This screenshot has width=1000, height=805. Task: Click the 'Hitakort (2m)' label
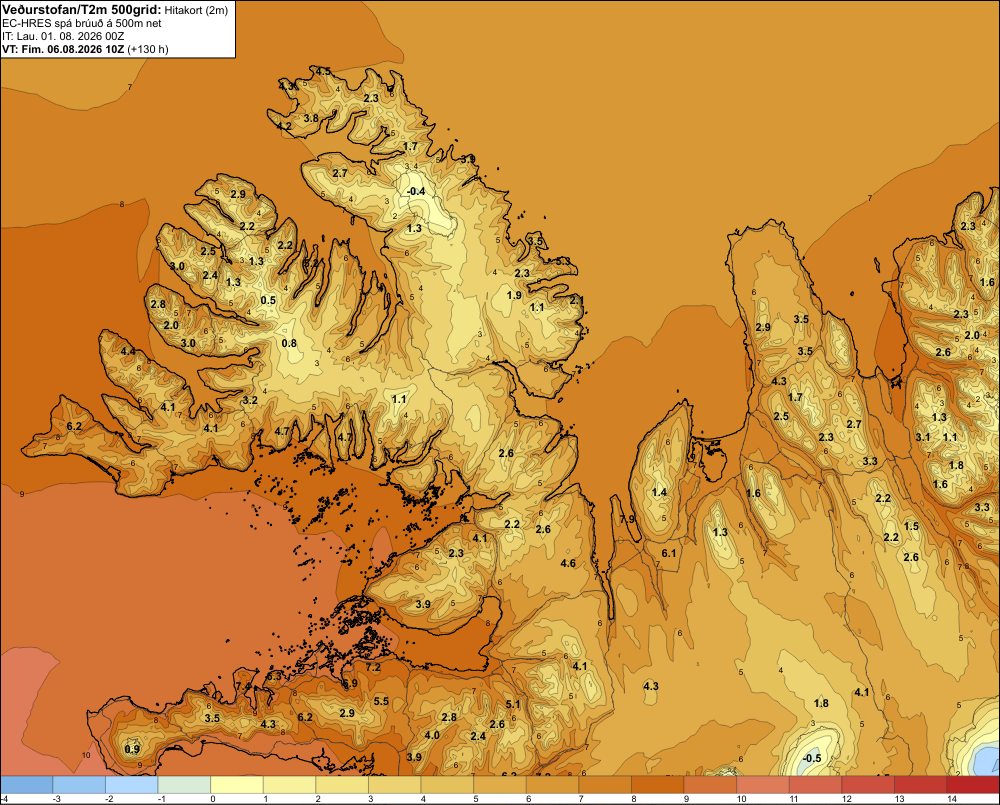point(196,10)
